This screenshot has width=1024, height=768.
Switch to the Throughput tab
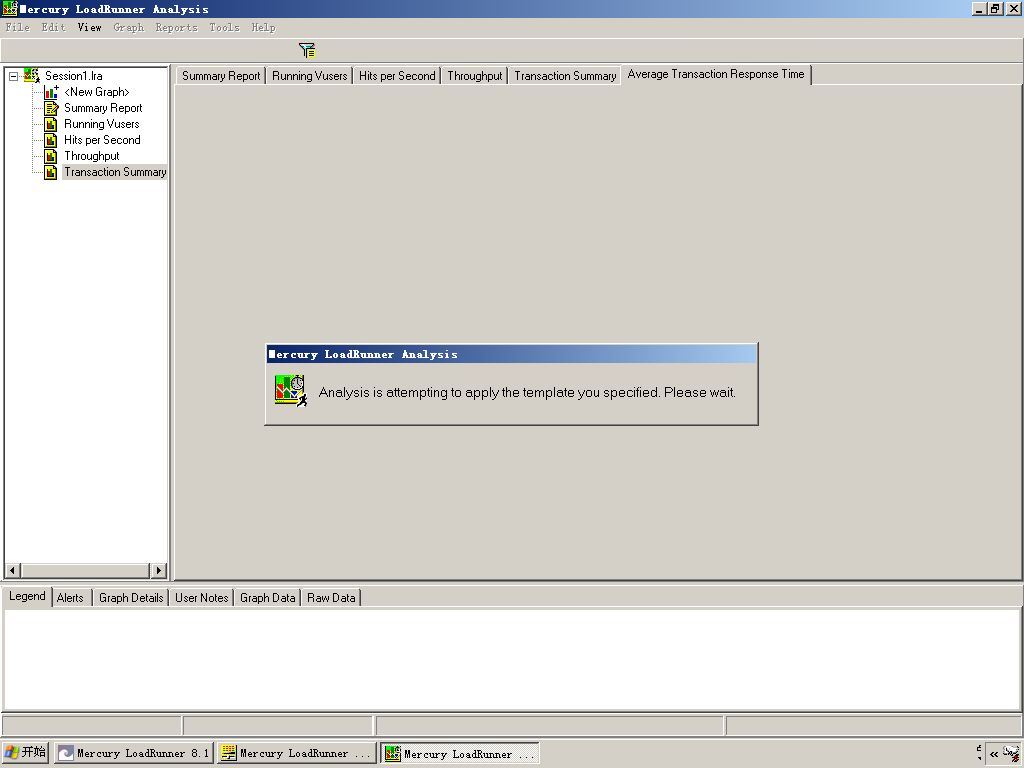click(x=475, y=76)
